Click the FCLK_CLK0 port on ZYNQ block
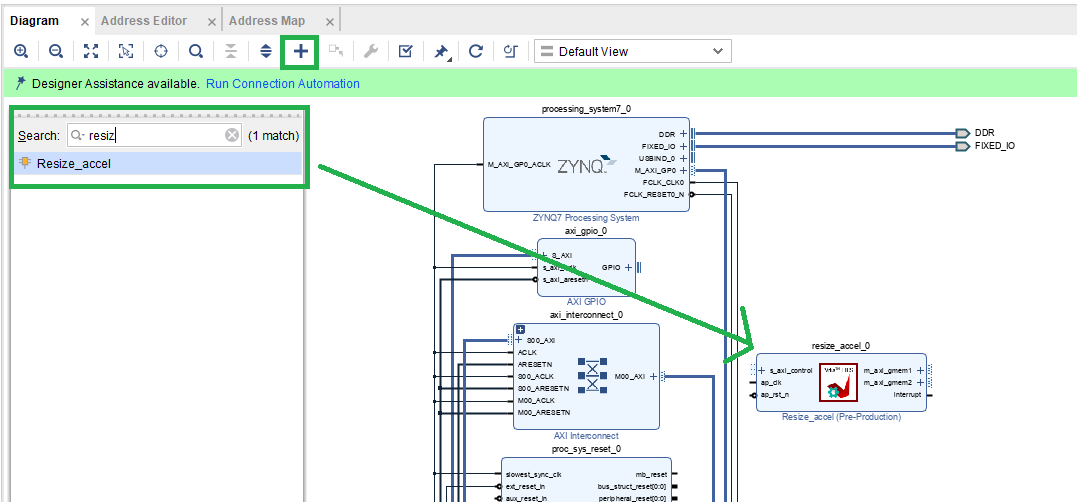Image resolution: width=1077 pixels, height=502 pixels. (x=664, y=183)
